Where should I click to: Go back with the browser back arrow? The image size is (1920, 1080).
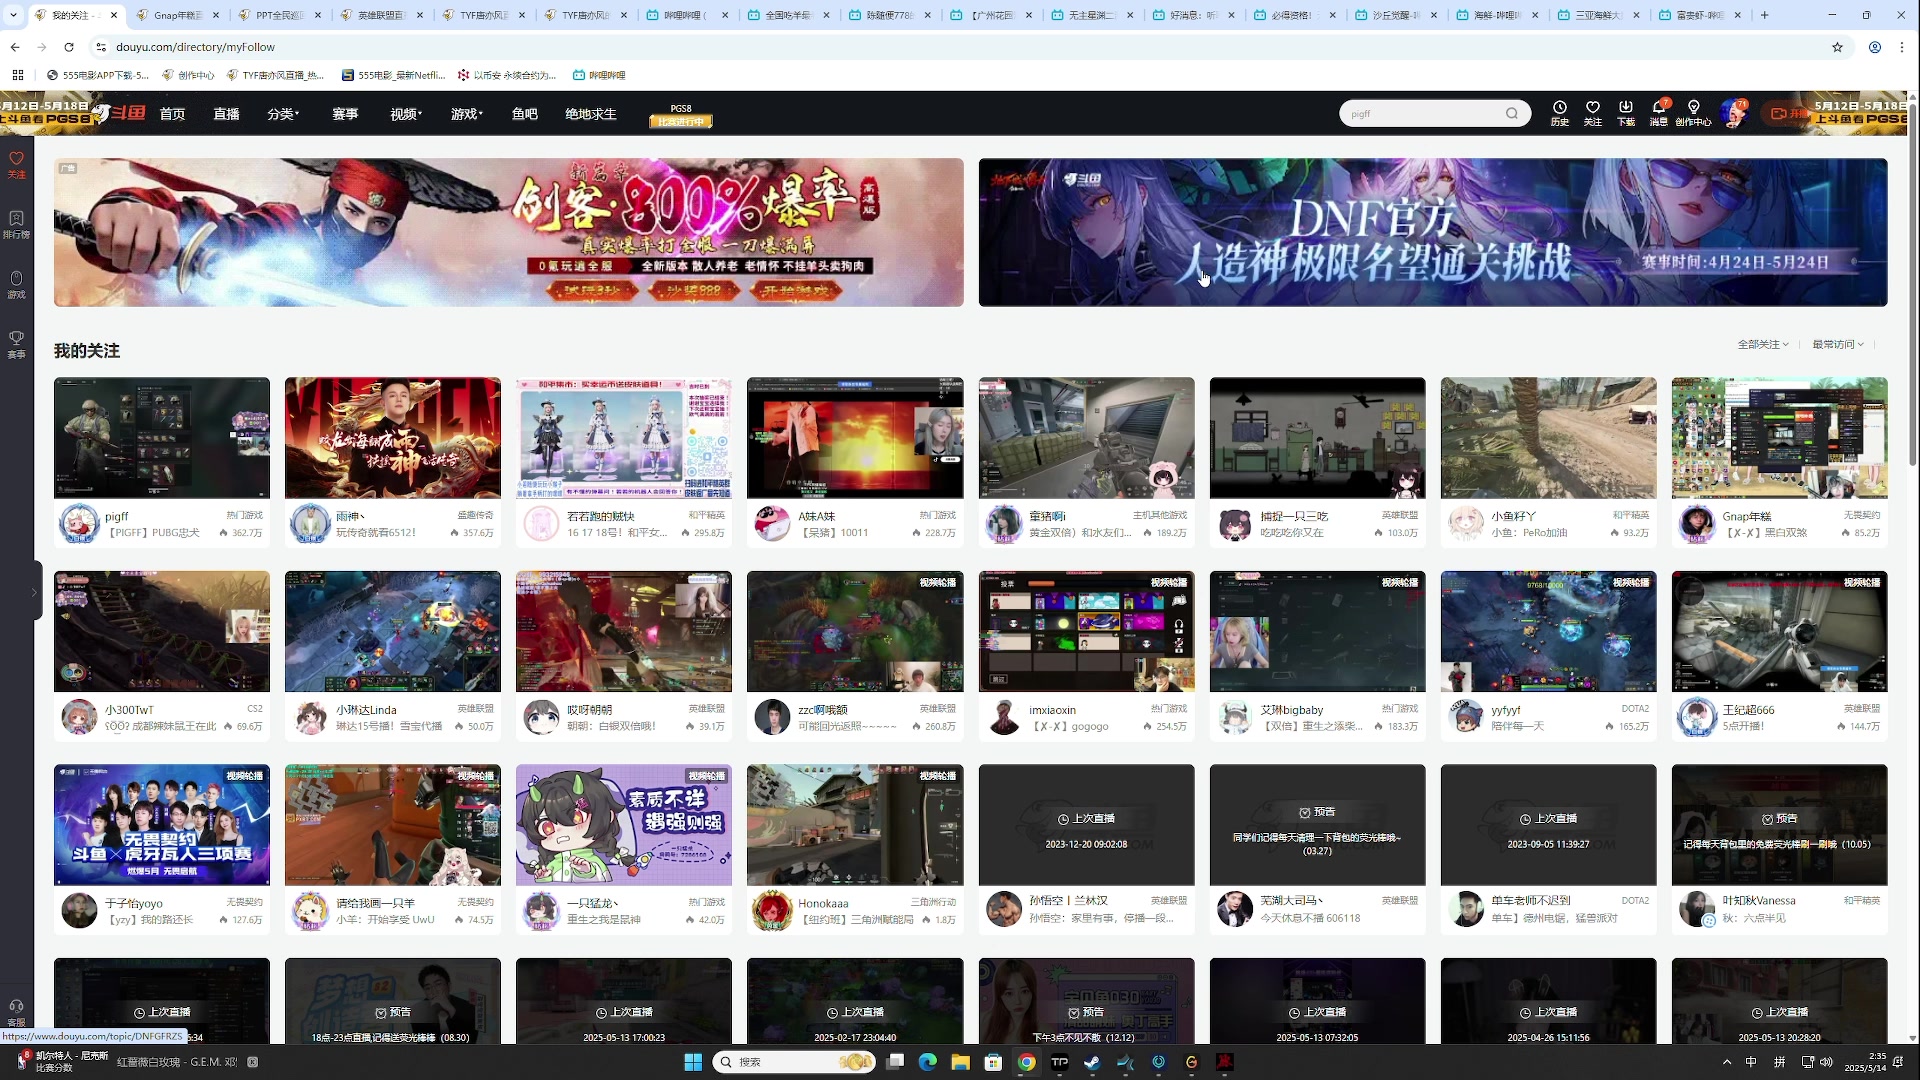tap(15, 47)
